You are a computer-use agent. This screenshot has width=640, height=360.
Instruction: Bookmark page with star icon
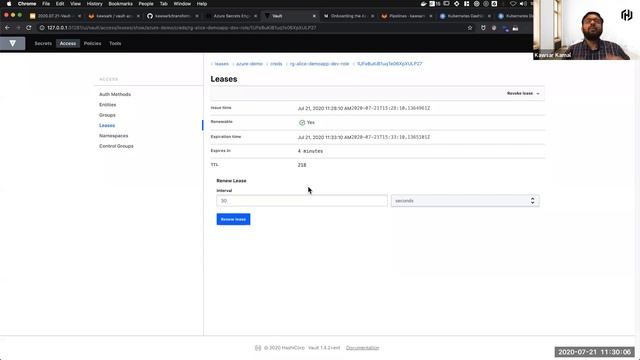point(470,28)
